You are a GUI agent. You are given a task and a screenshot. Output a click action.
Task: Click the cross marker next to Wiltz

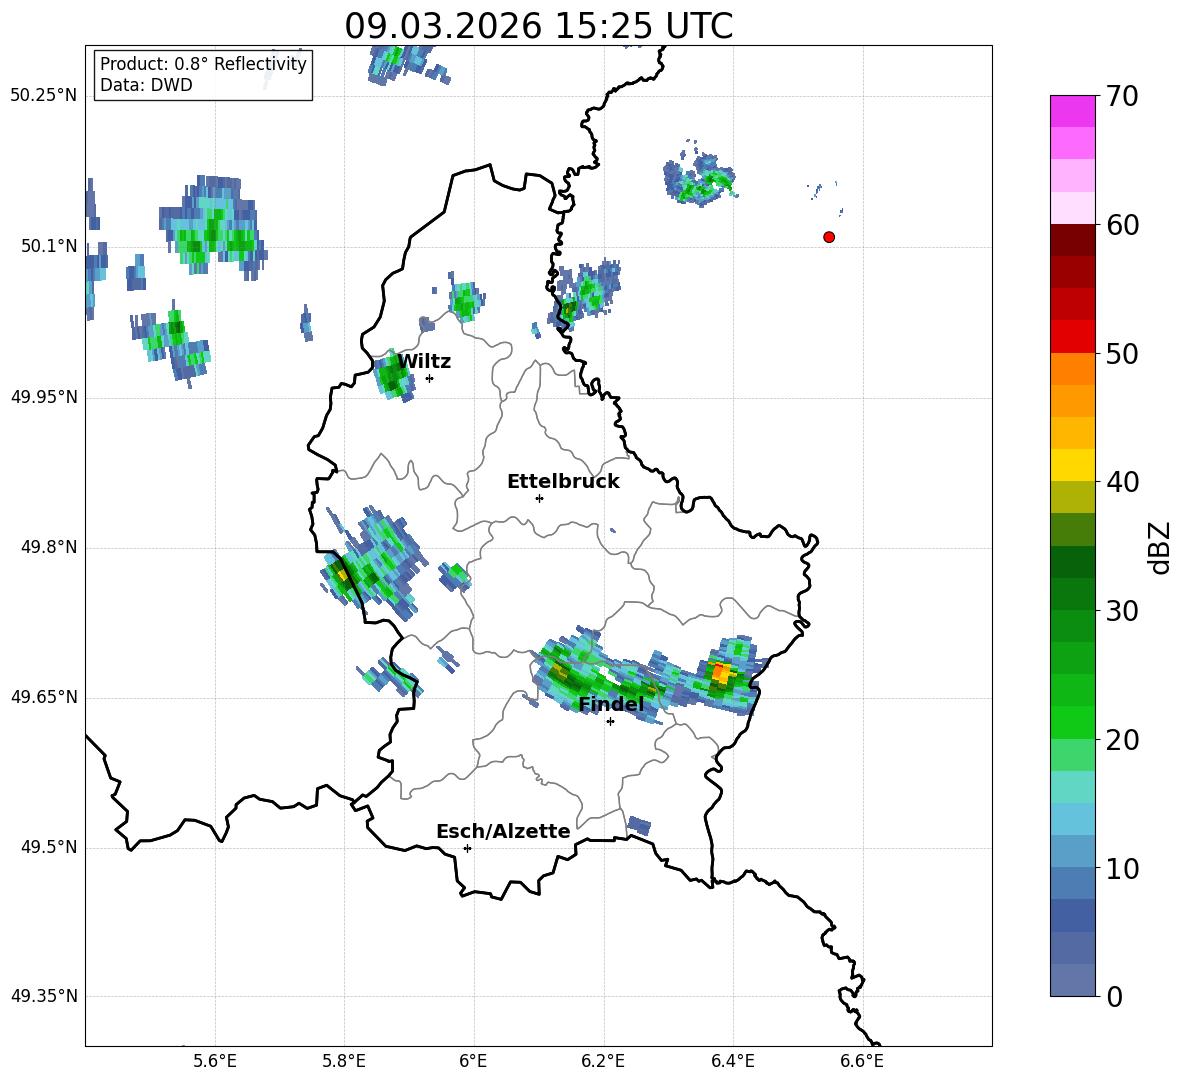pos(430,378)
